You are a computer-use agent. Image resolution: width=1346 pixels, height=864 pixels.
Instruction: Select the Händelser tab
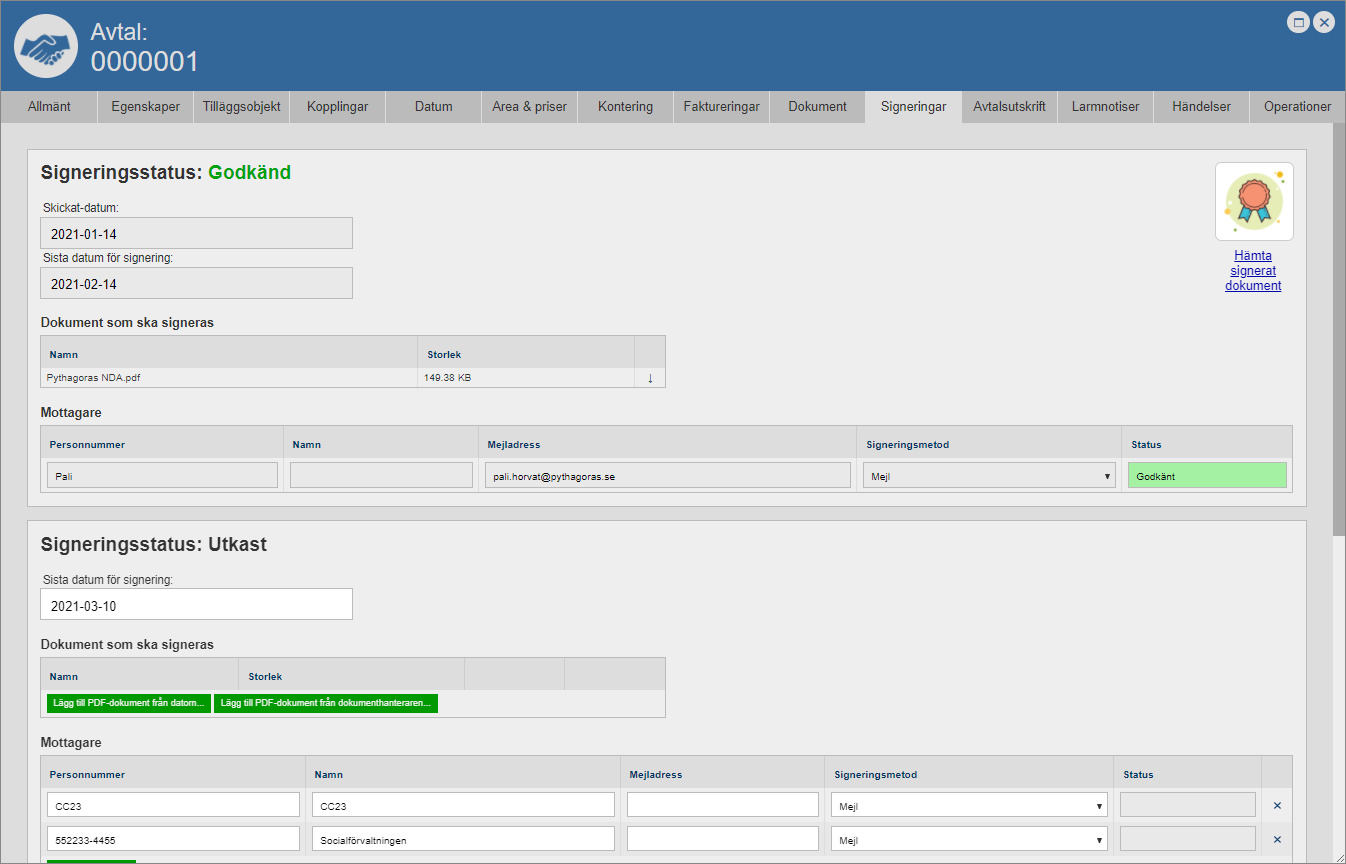pos(1201,107)
